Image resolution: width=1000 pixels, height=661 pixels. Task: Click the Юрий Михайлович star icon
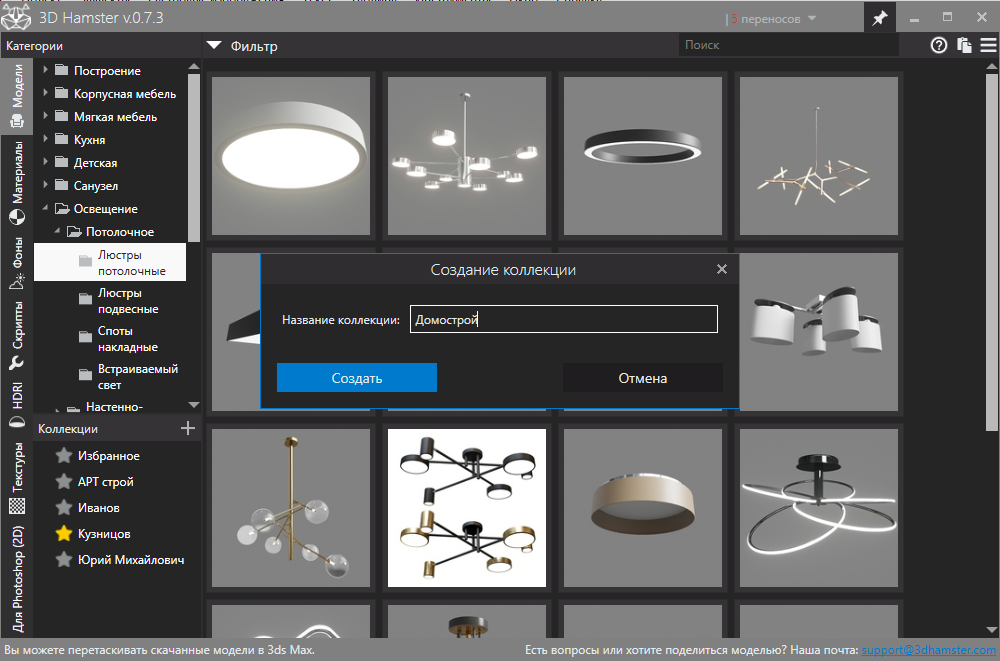point(64,560)
